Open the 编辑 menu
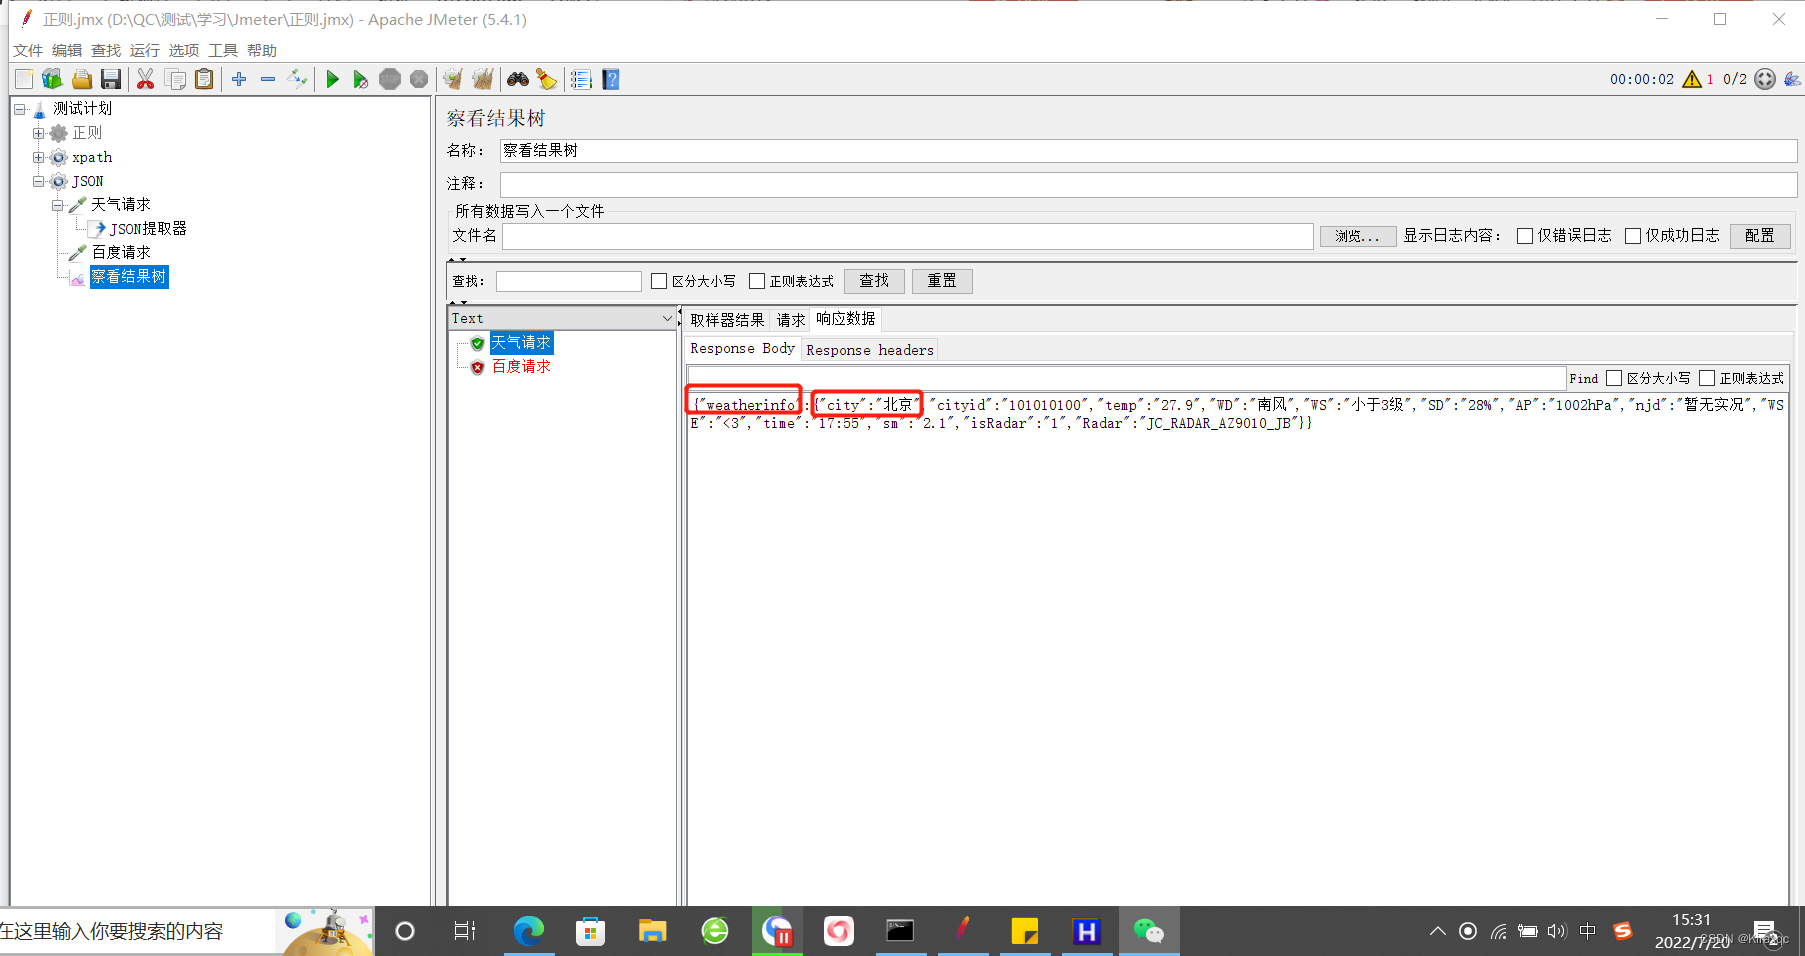The width and height of the screenshot is (1805, 956). tap(67, 50)
